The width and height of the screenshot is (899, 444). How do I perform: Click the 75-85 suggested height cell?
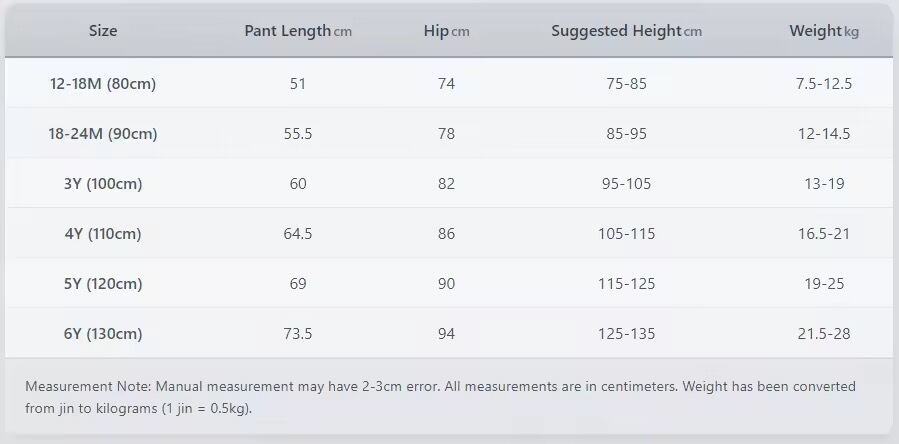626,84
